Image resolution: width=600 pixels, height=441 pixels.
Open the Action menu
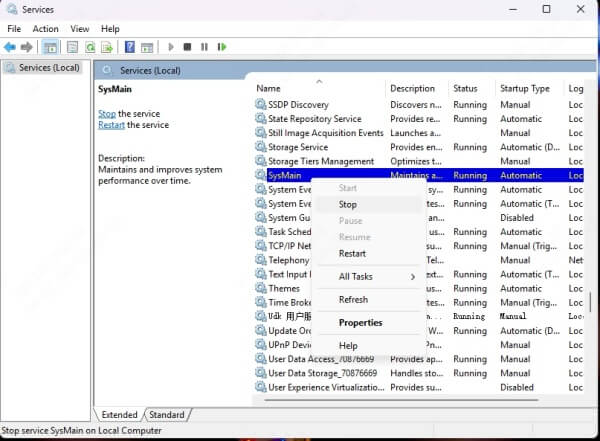pyautogui.click(x=46, y=29)
